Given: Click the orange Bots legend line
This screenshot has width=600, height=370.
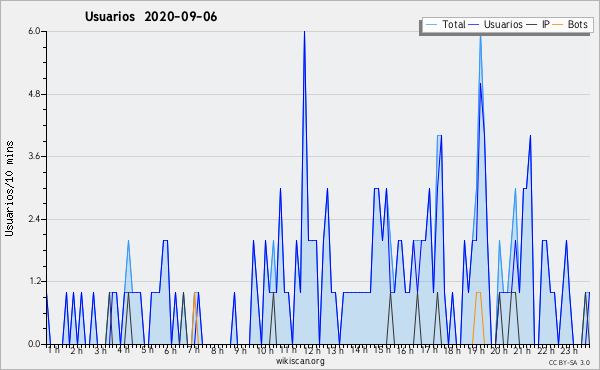Looking at the screenshot, I should (558, 25).
